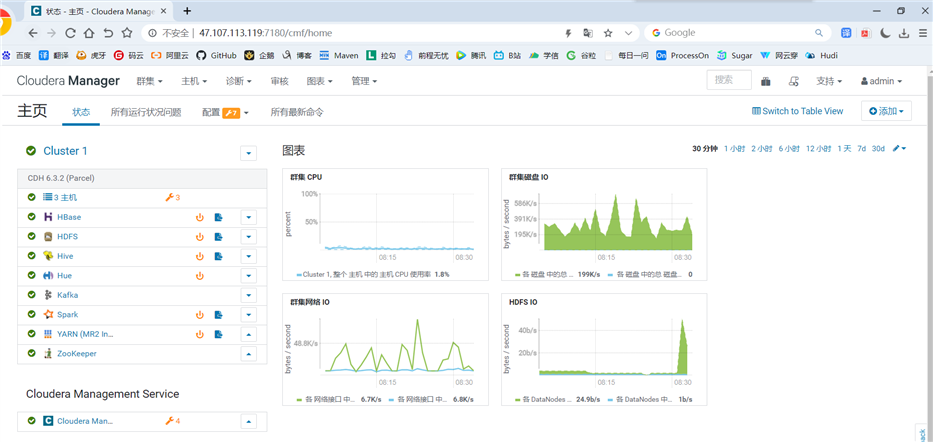Open the 图表 menu

click(320, 81)
